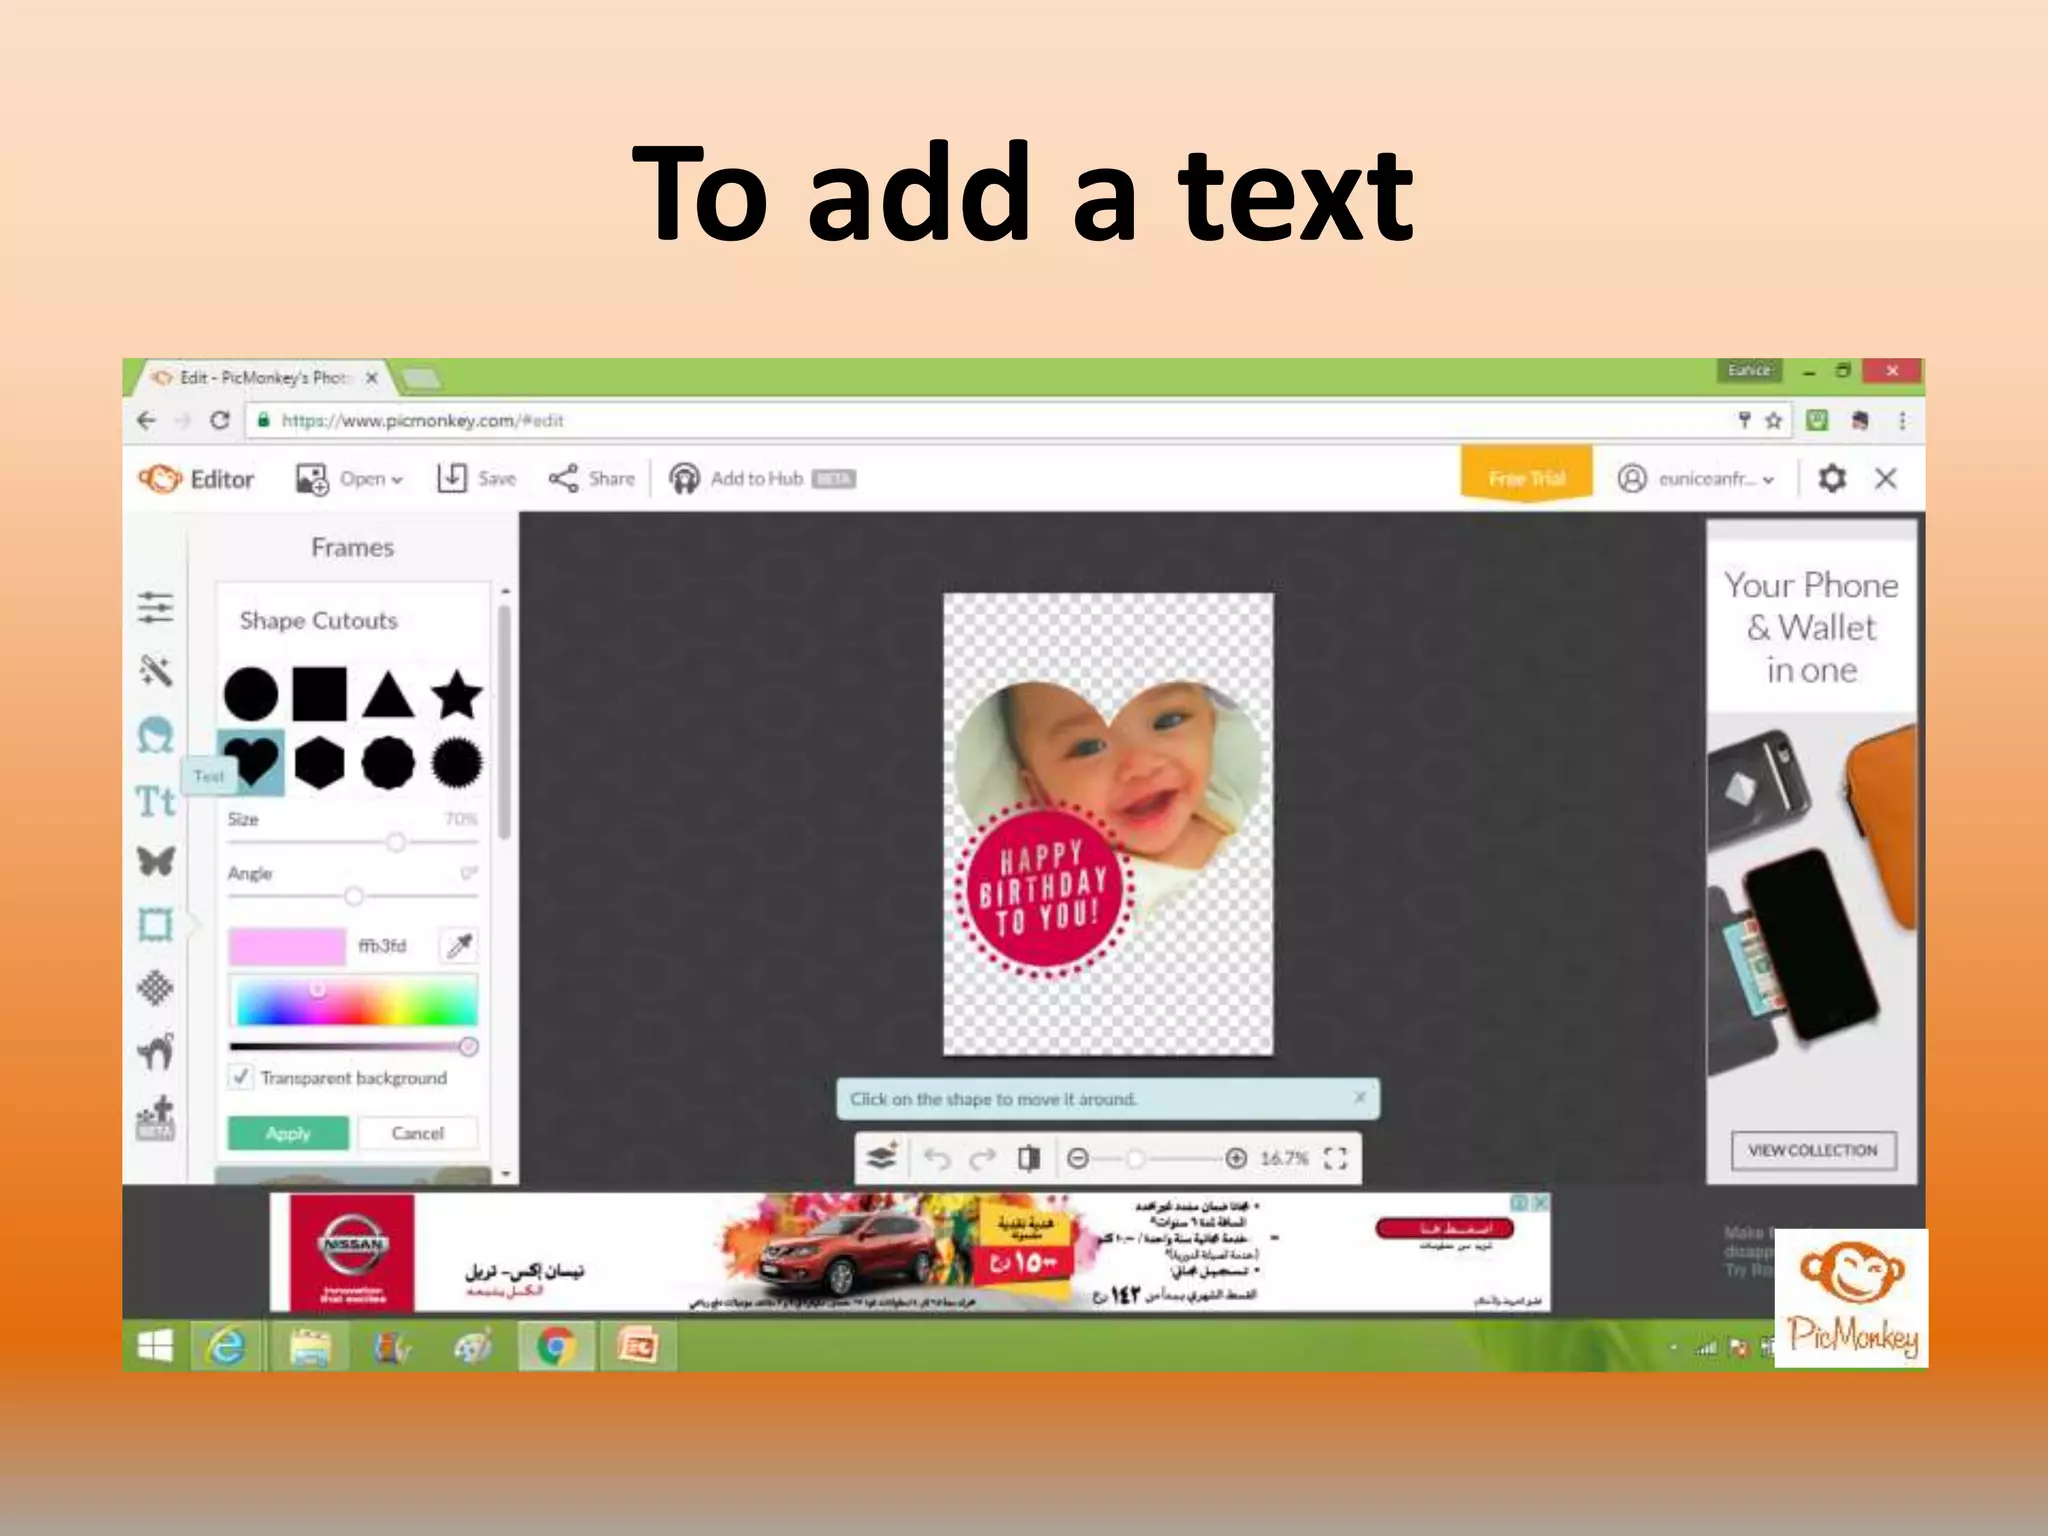Select the Frames tool icon
This screenshot has height=1536, width=2048.
pos(155,924)
